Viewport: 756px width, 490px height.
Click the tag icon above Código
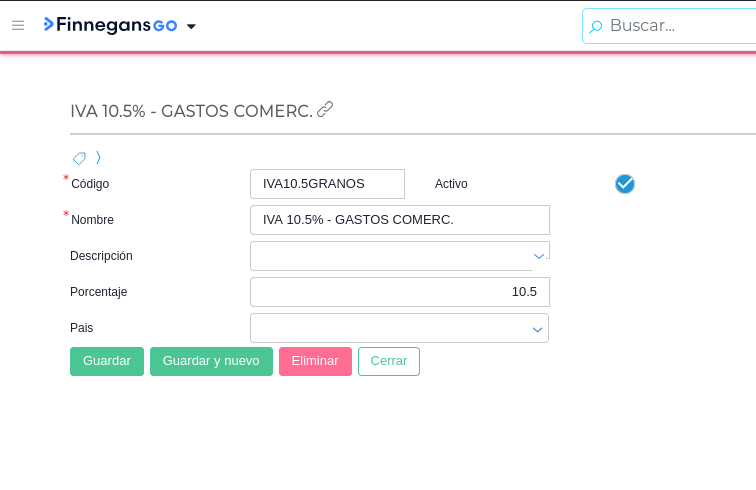79,158
